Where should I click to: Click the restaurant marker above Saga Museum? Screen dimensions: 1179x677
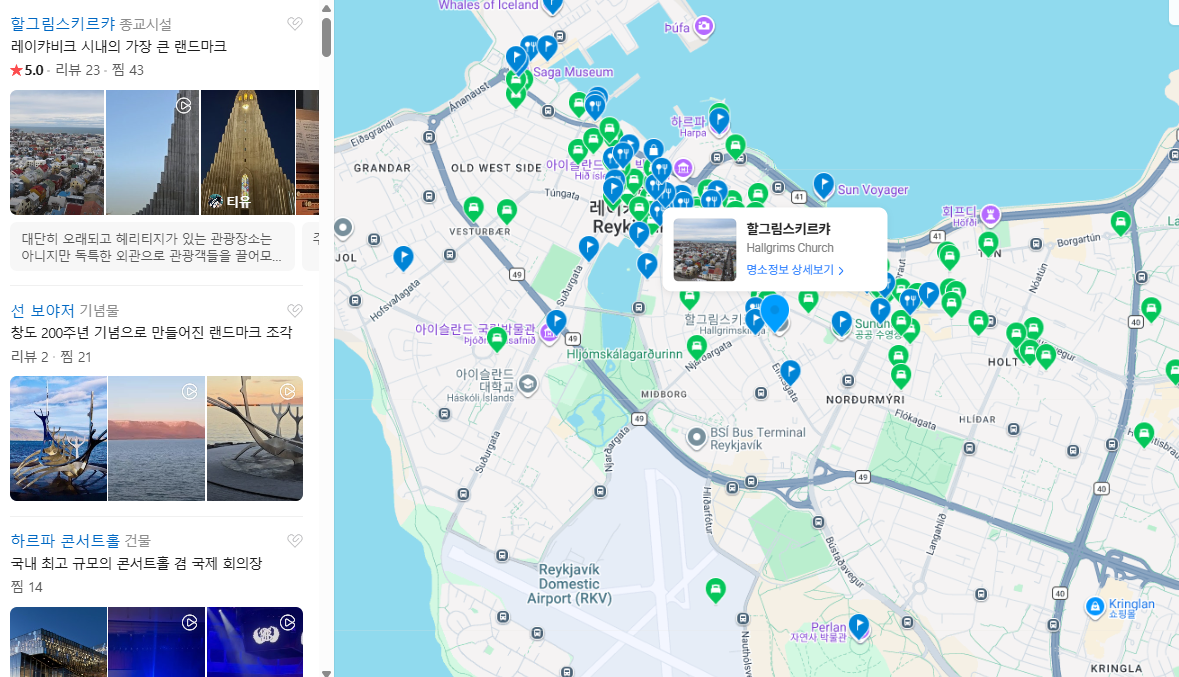coord(531,47)
